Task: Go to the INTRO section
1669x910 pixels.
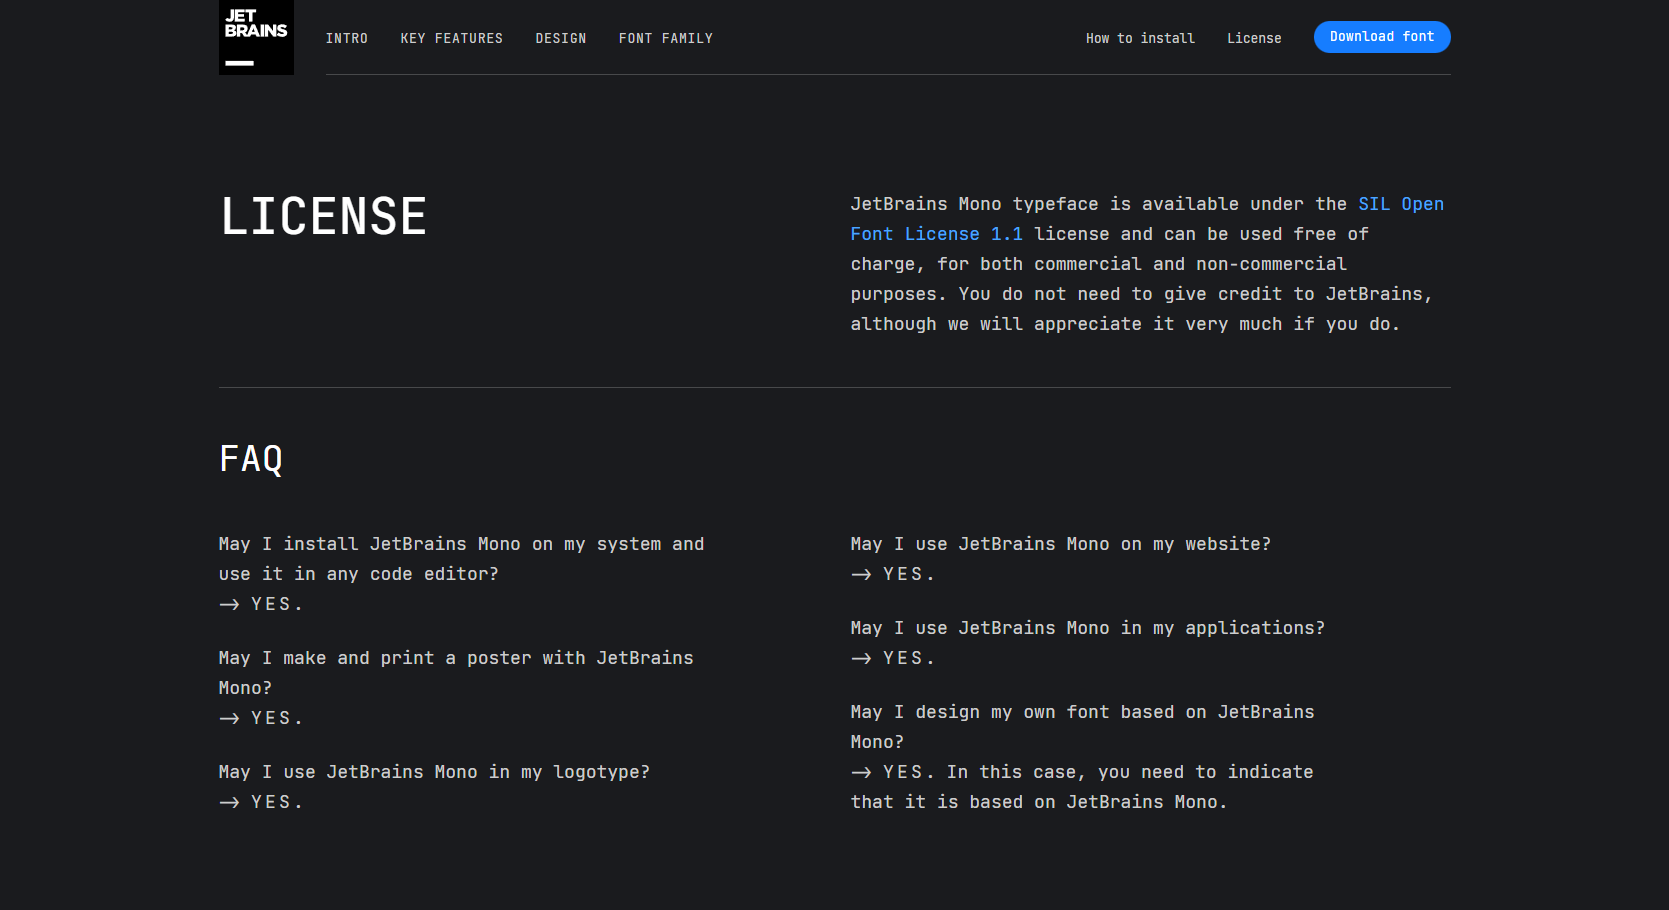Action: 347,38
